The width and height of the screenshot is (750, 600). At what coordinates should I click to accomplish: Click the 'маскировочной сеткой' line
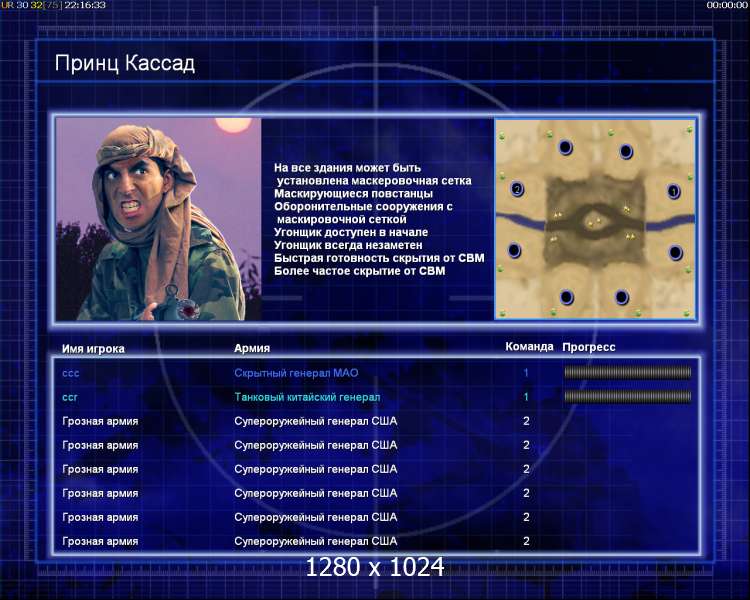[342, 220]
